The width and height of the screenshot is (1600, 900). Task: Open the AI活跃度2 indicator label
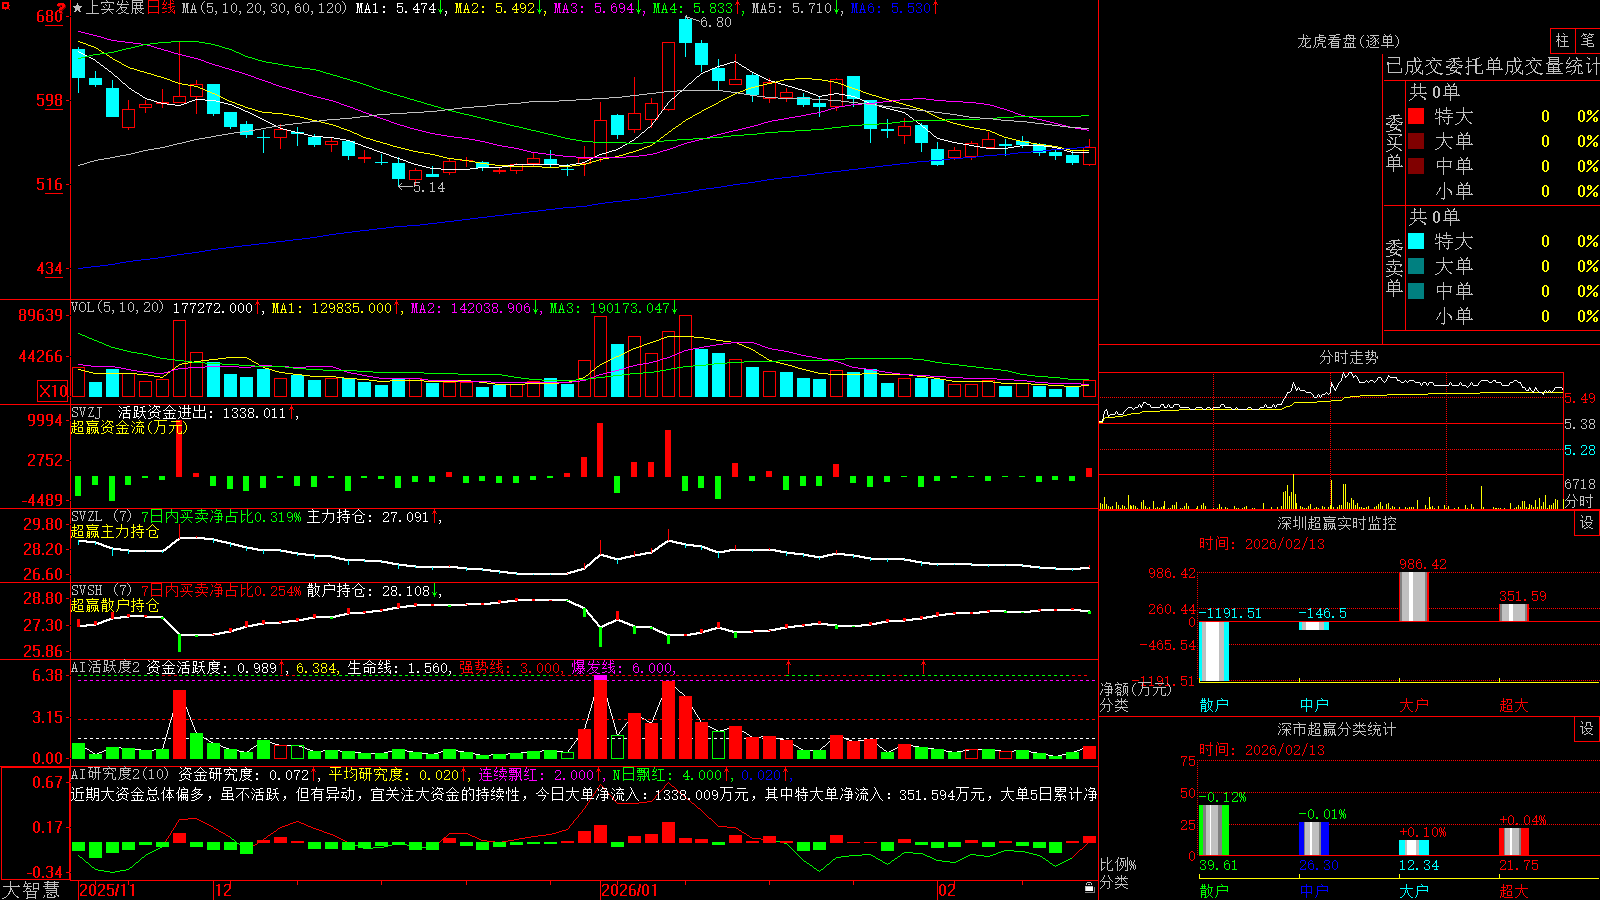(105, 667)
